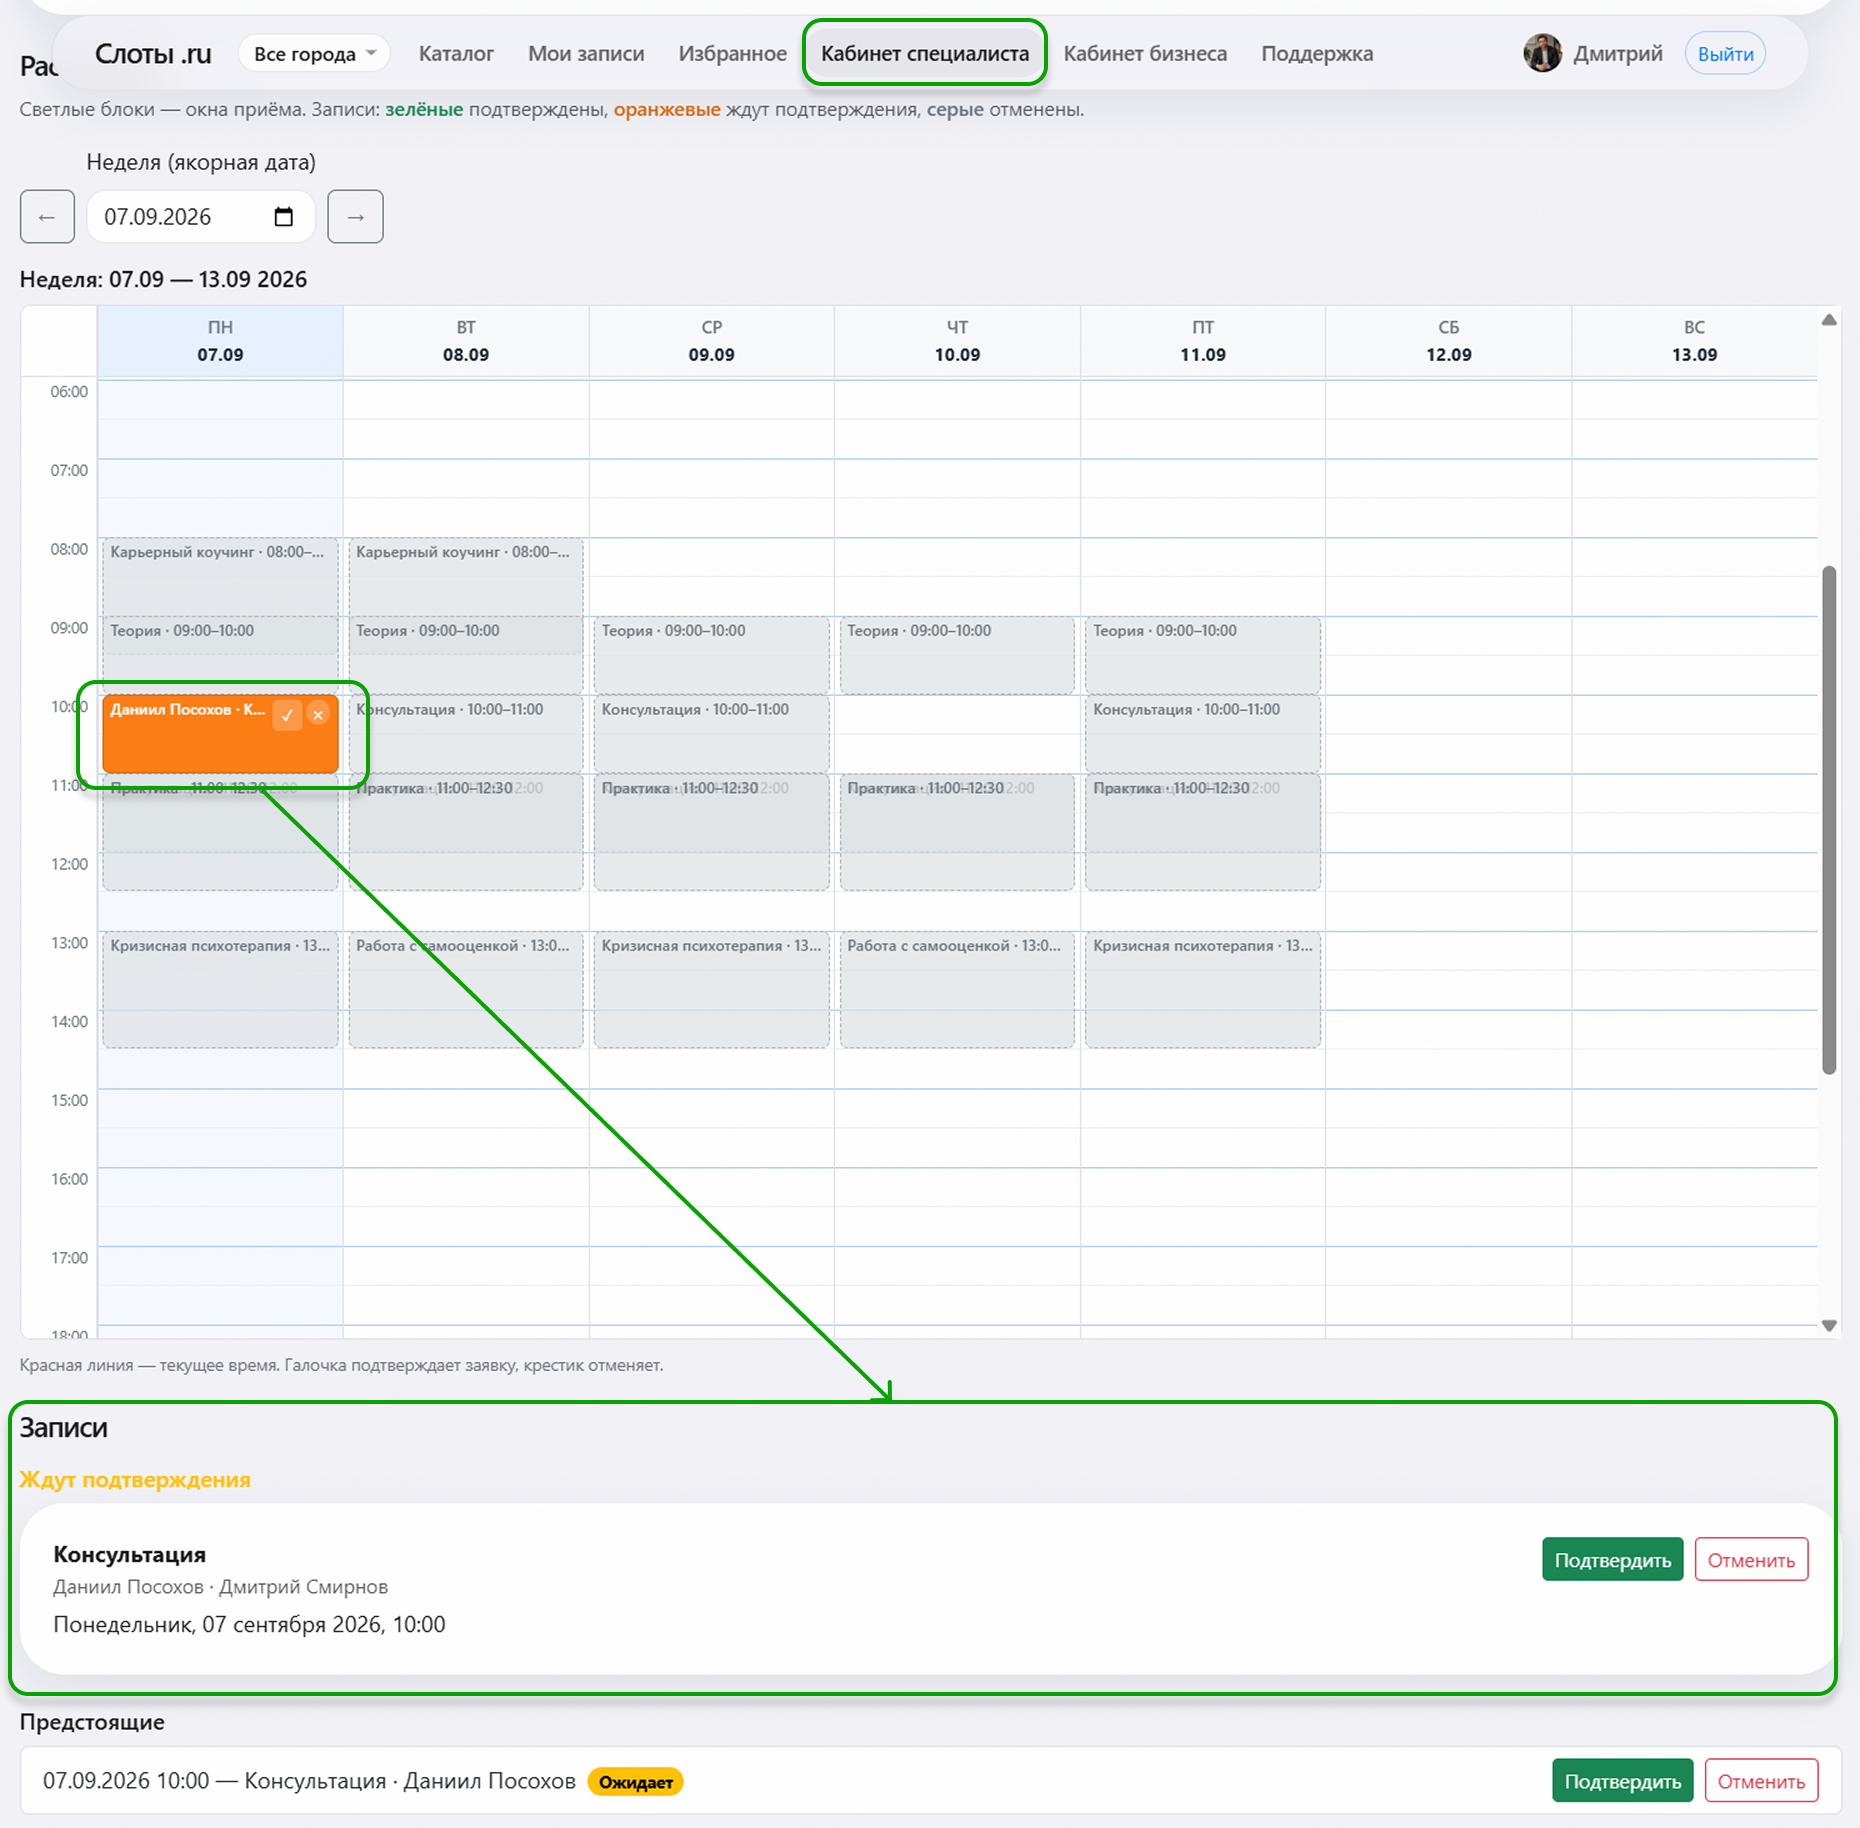Select Tuesday's Карьерный коучинг 08:00 slot
This screenshot has width=1860, height=1828.
466,577
